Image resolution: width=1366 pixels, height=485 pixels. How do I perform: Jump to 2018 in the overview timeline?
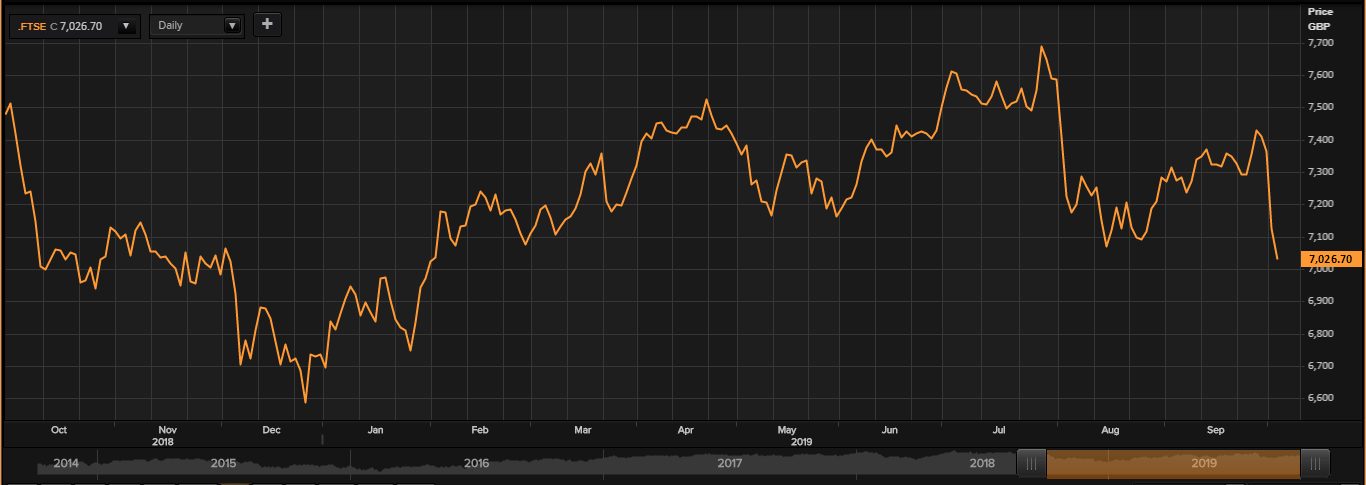point(983,464)
